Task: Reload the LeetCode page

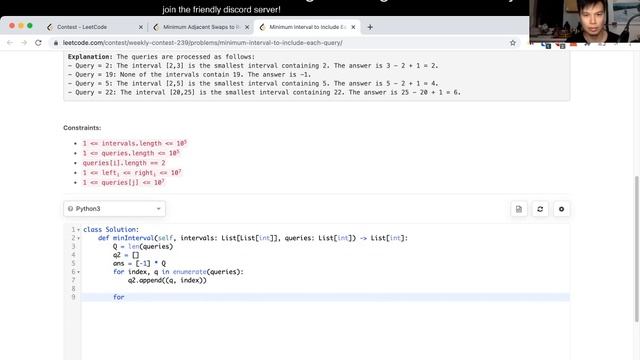Action: click(38, 42)
